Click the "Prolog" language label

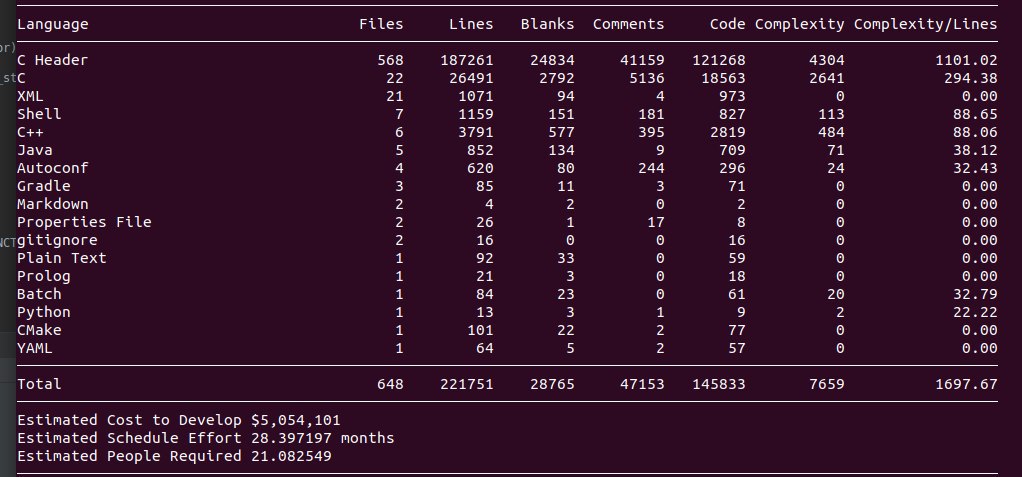point(43,276)
